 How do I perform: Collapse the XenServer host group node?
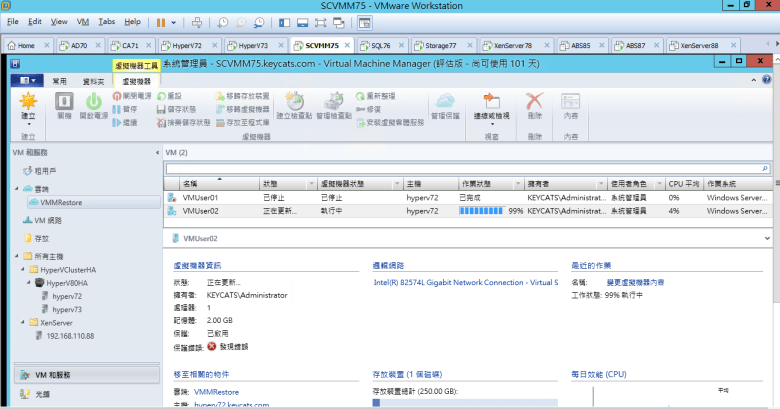pyautogui.click(x=24, y=323)
